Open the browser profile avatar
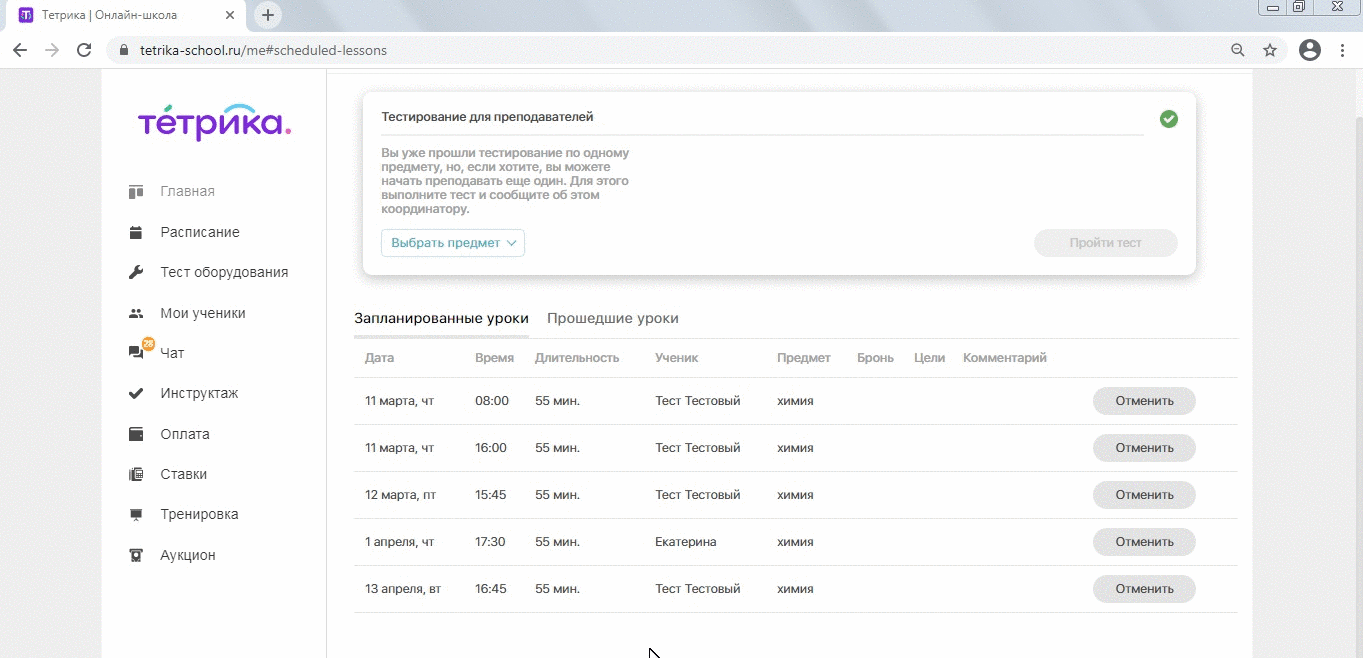The image size is (1363, 658). point(1310,50)
